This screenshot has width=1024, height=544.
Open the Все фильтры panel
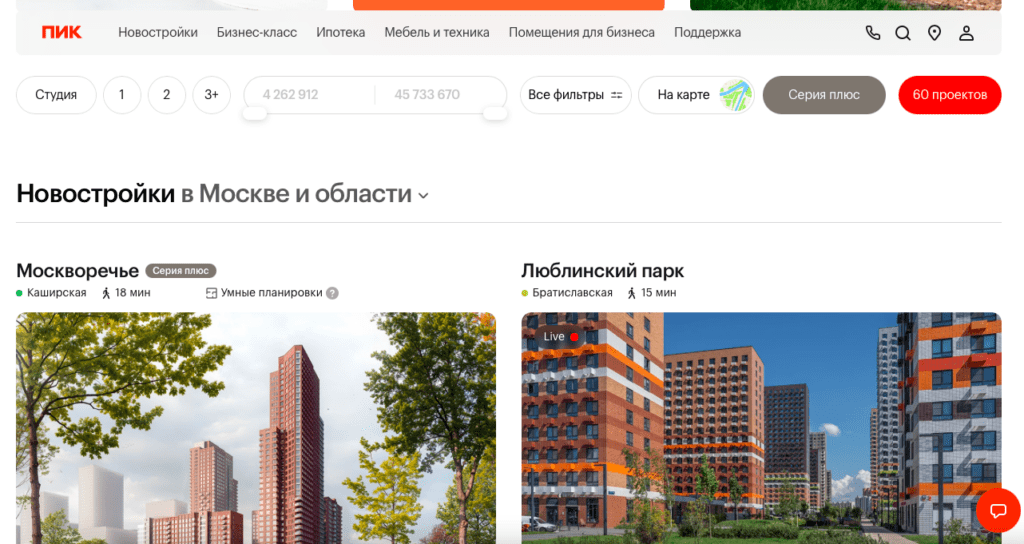coord(575,95)
